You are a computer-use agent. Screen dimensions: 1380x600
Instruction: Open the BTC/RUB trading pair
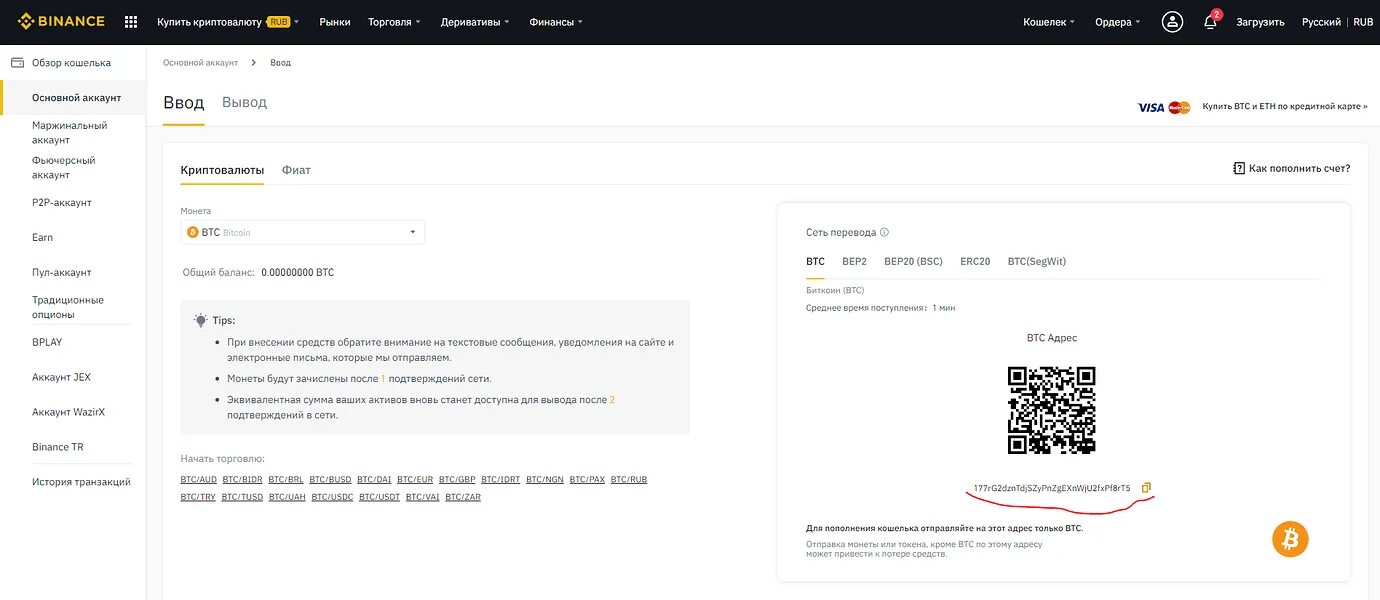pyautogui.click(x=629, y=480)
